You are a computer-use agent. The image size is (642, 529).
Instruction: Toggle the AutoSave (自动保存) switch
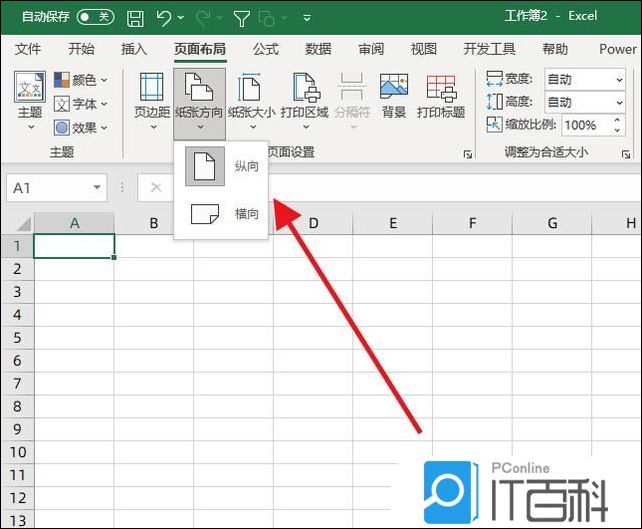pyautogui.click(x=95, y=17)
